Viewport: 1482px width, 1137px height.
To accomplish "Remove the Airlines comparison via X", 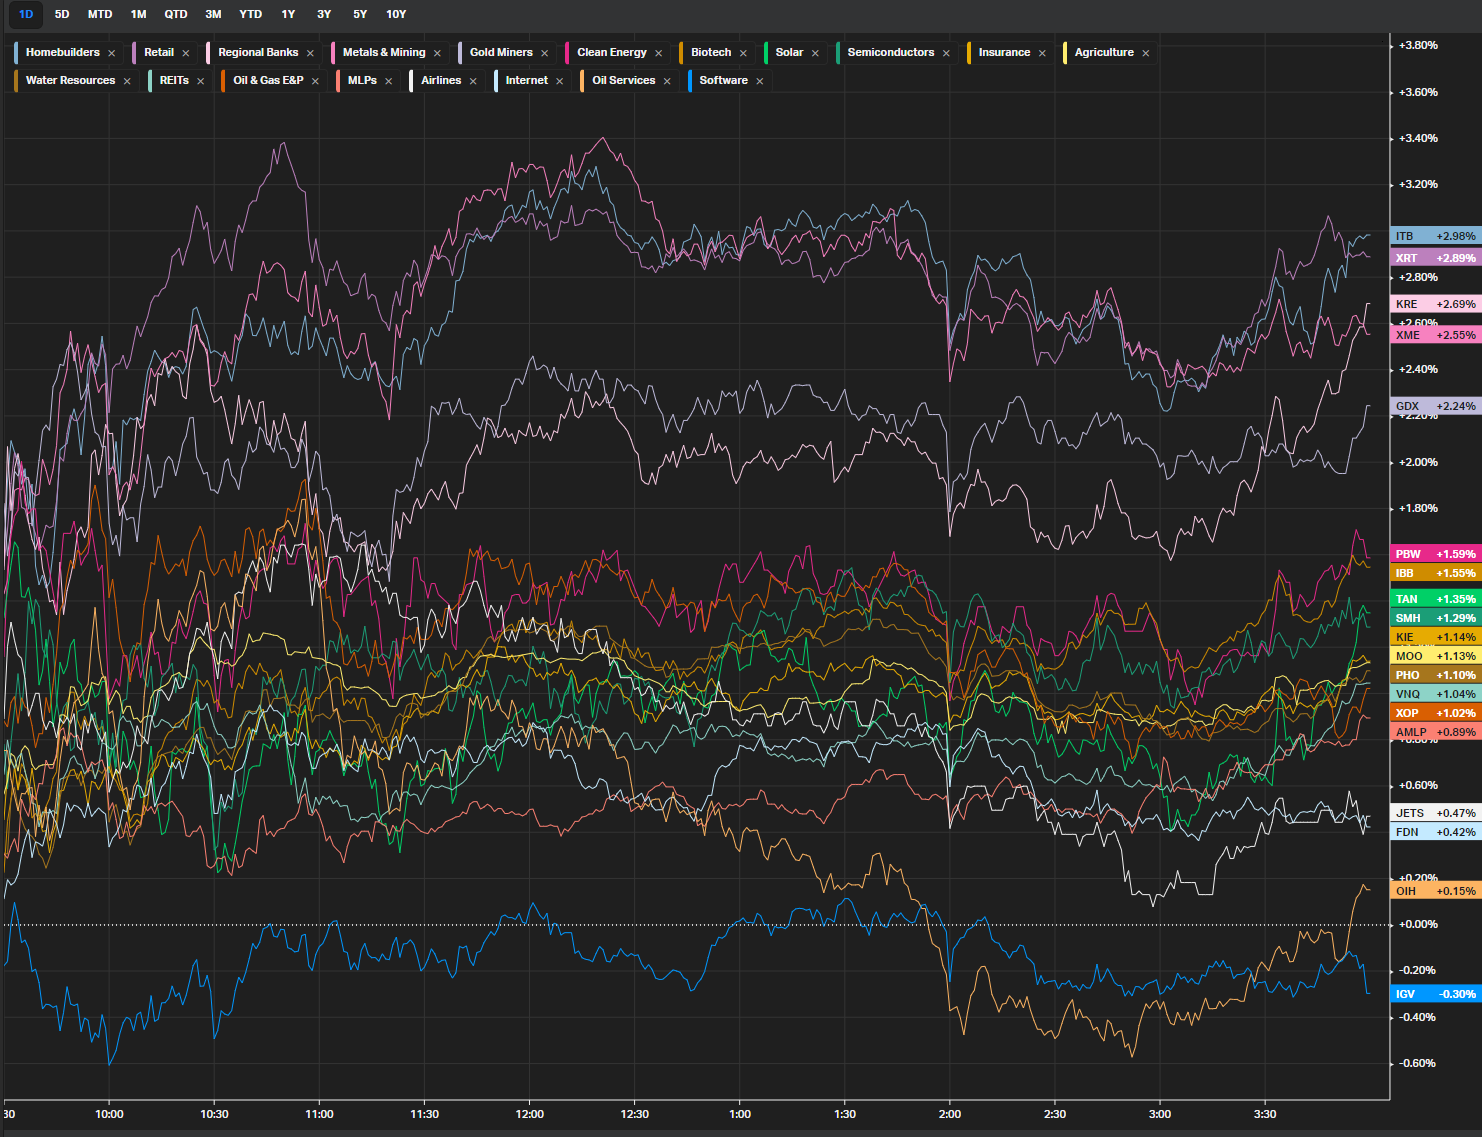I will click(x=473, y=81).
